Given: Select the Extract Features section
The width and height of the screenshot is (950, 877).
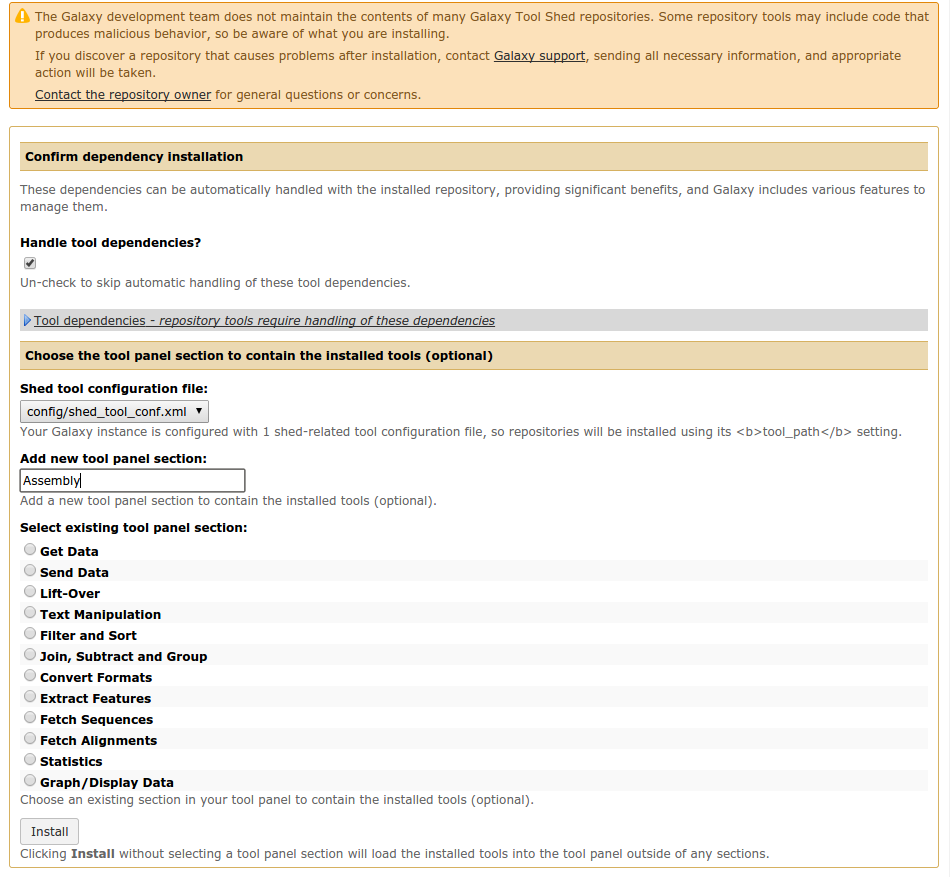Looking at the screenshot, I should pos(30,697).
